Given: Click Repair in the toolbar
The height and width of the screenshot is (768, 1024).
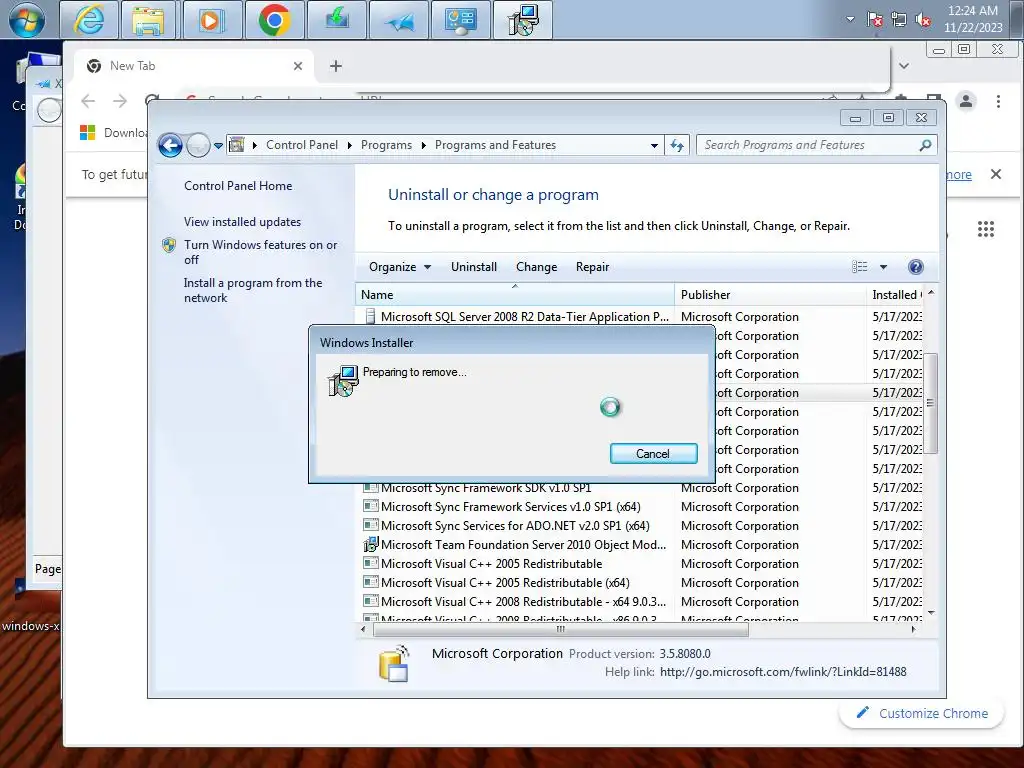Looking at the screenshot, I should click(x=592, y=266).
